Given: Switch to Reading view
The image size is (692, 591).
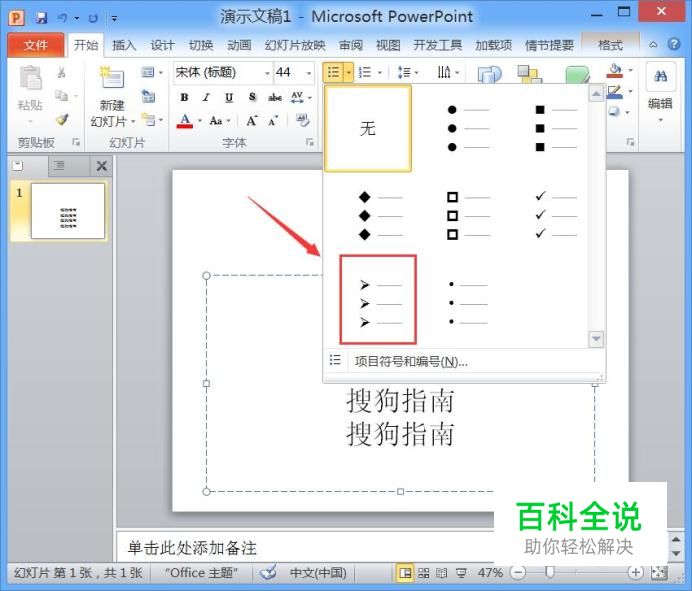Looking at the screenshot, I should coord(441,573).
